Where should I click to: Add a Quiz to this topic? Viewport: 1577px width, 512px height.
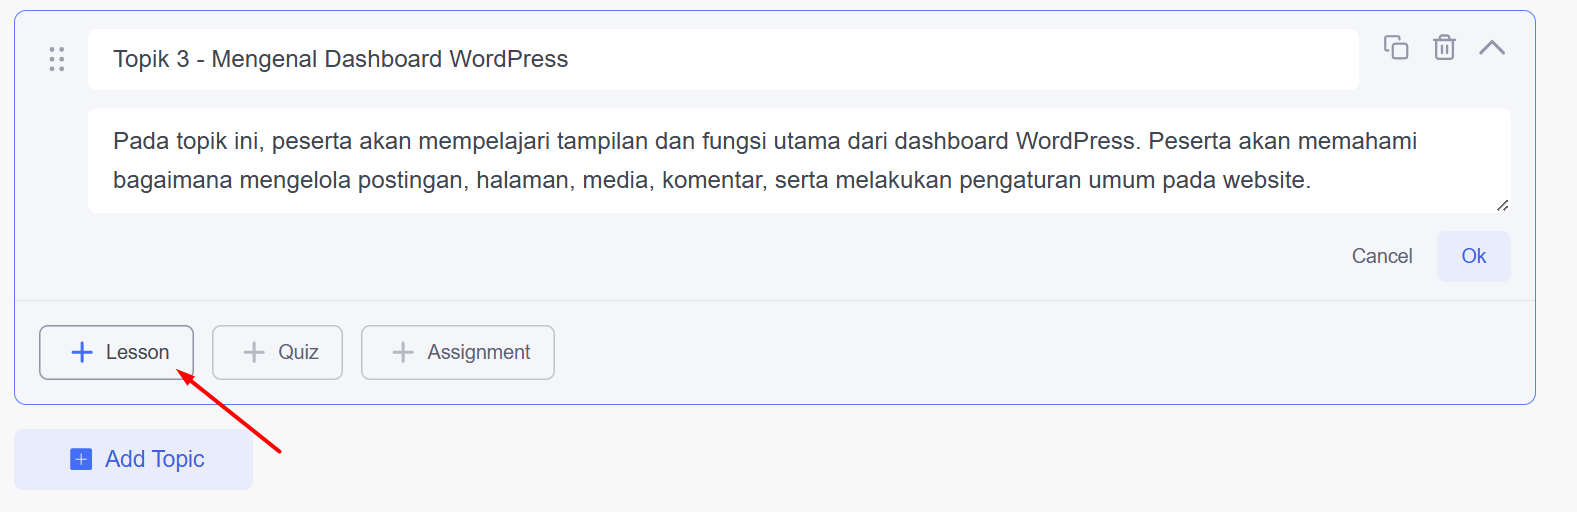click(x=278, y=352)
